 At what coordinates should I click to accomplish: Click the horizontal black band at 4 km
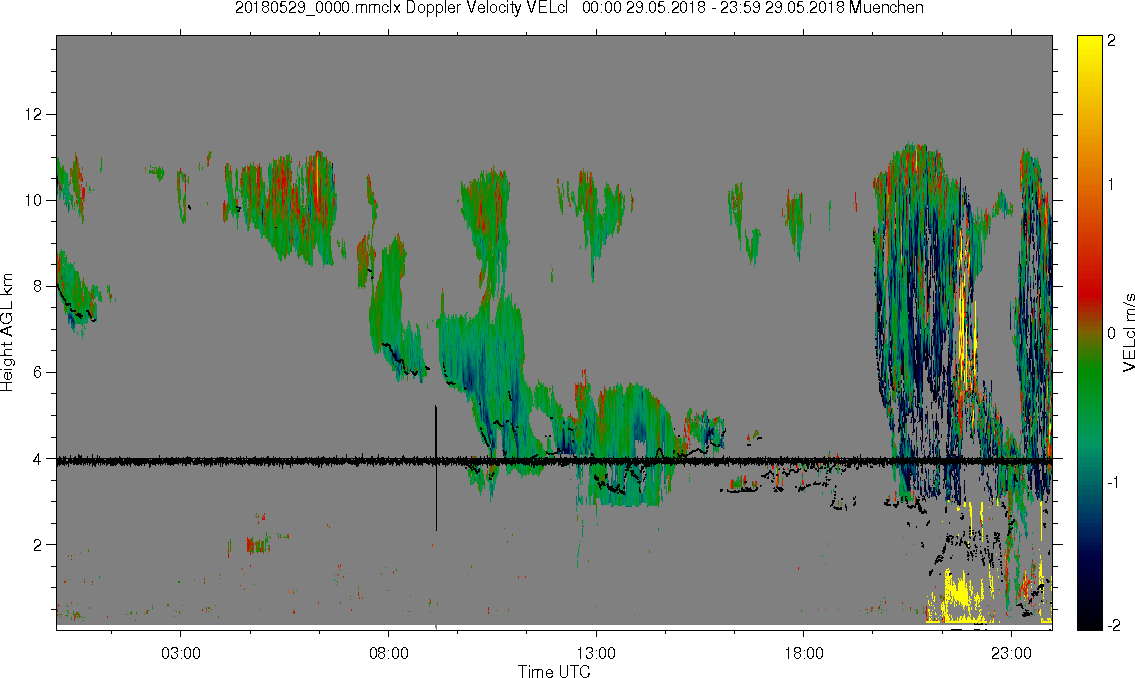(x=554, y=460)
